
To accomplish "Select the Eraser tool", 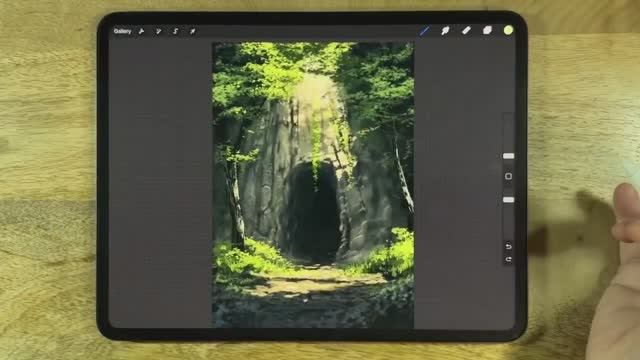I will click(x=466, y=30).
